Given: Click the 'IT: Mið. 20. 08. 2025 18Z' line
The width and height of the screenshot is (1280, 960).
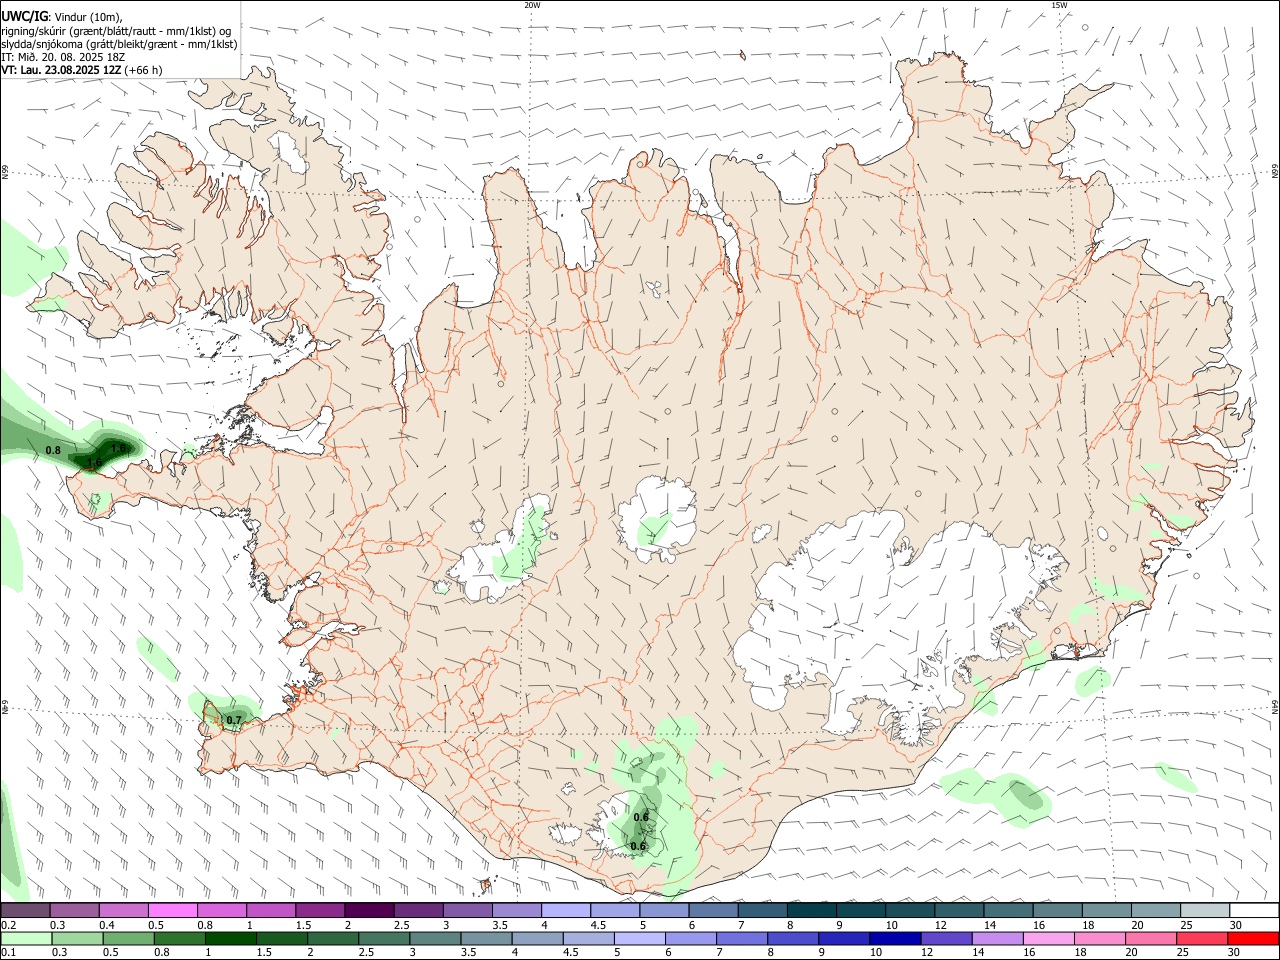Looking at the screenshot, I should (x=63, y=57).
